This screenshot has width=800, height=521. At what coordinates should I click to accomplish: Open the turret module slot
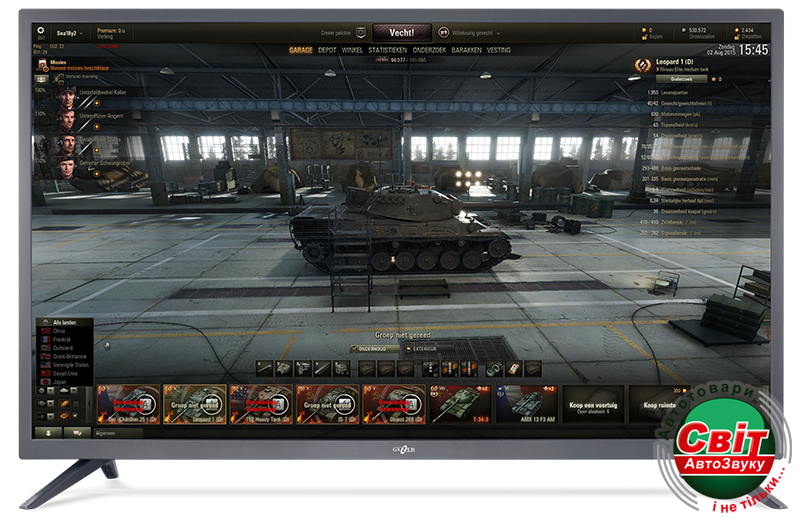[282, 368]
